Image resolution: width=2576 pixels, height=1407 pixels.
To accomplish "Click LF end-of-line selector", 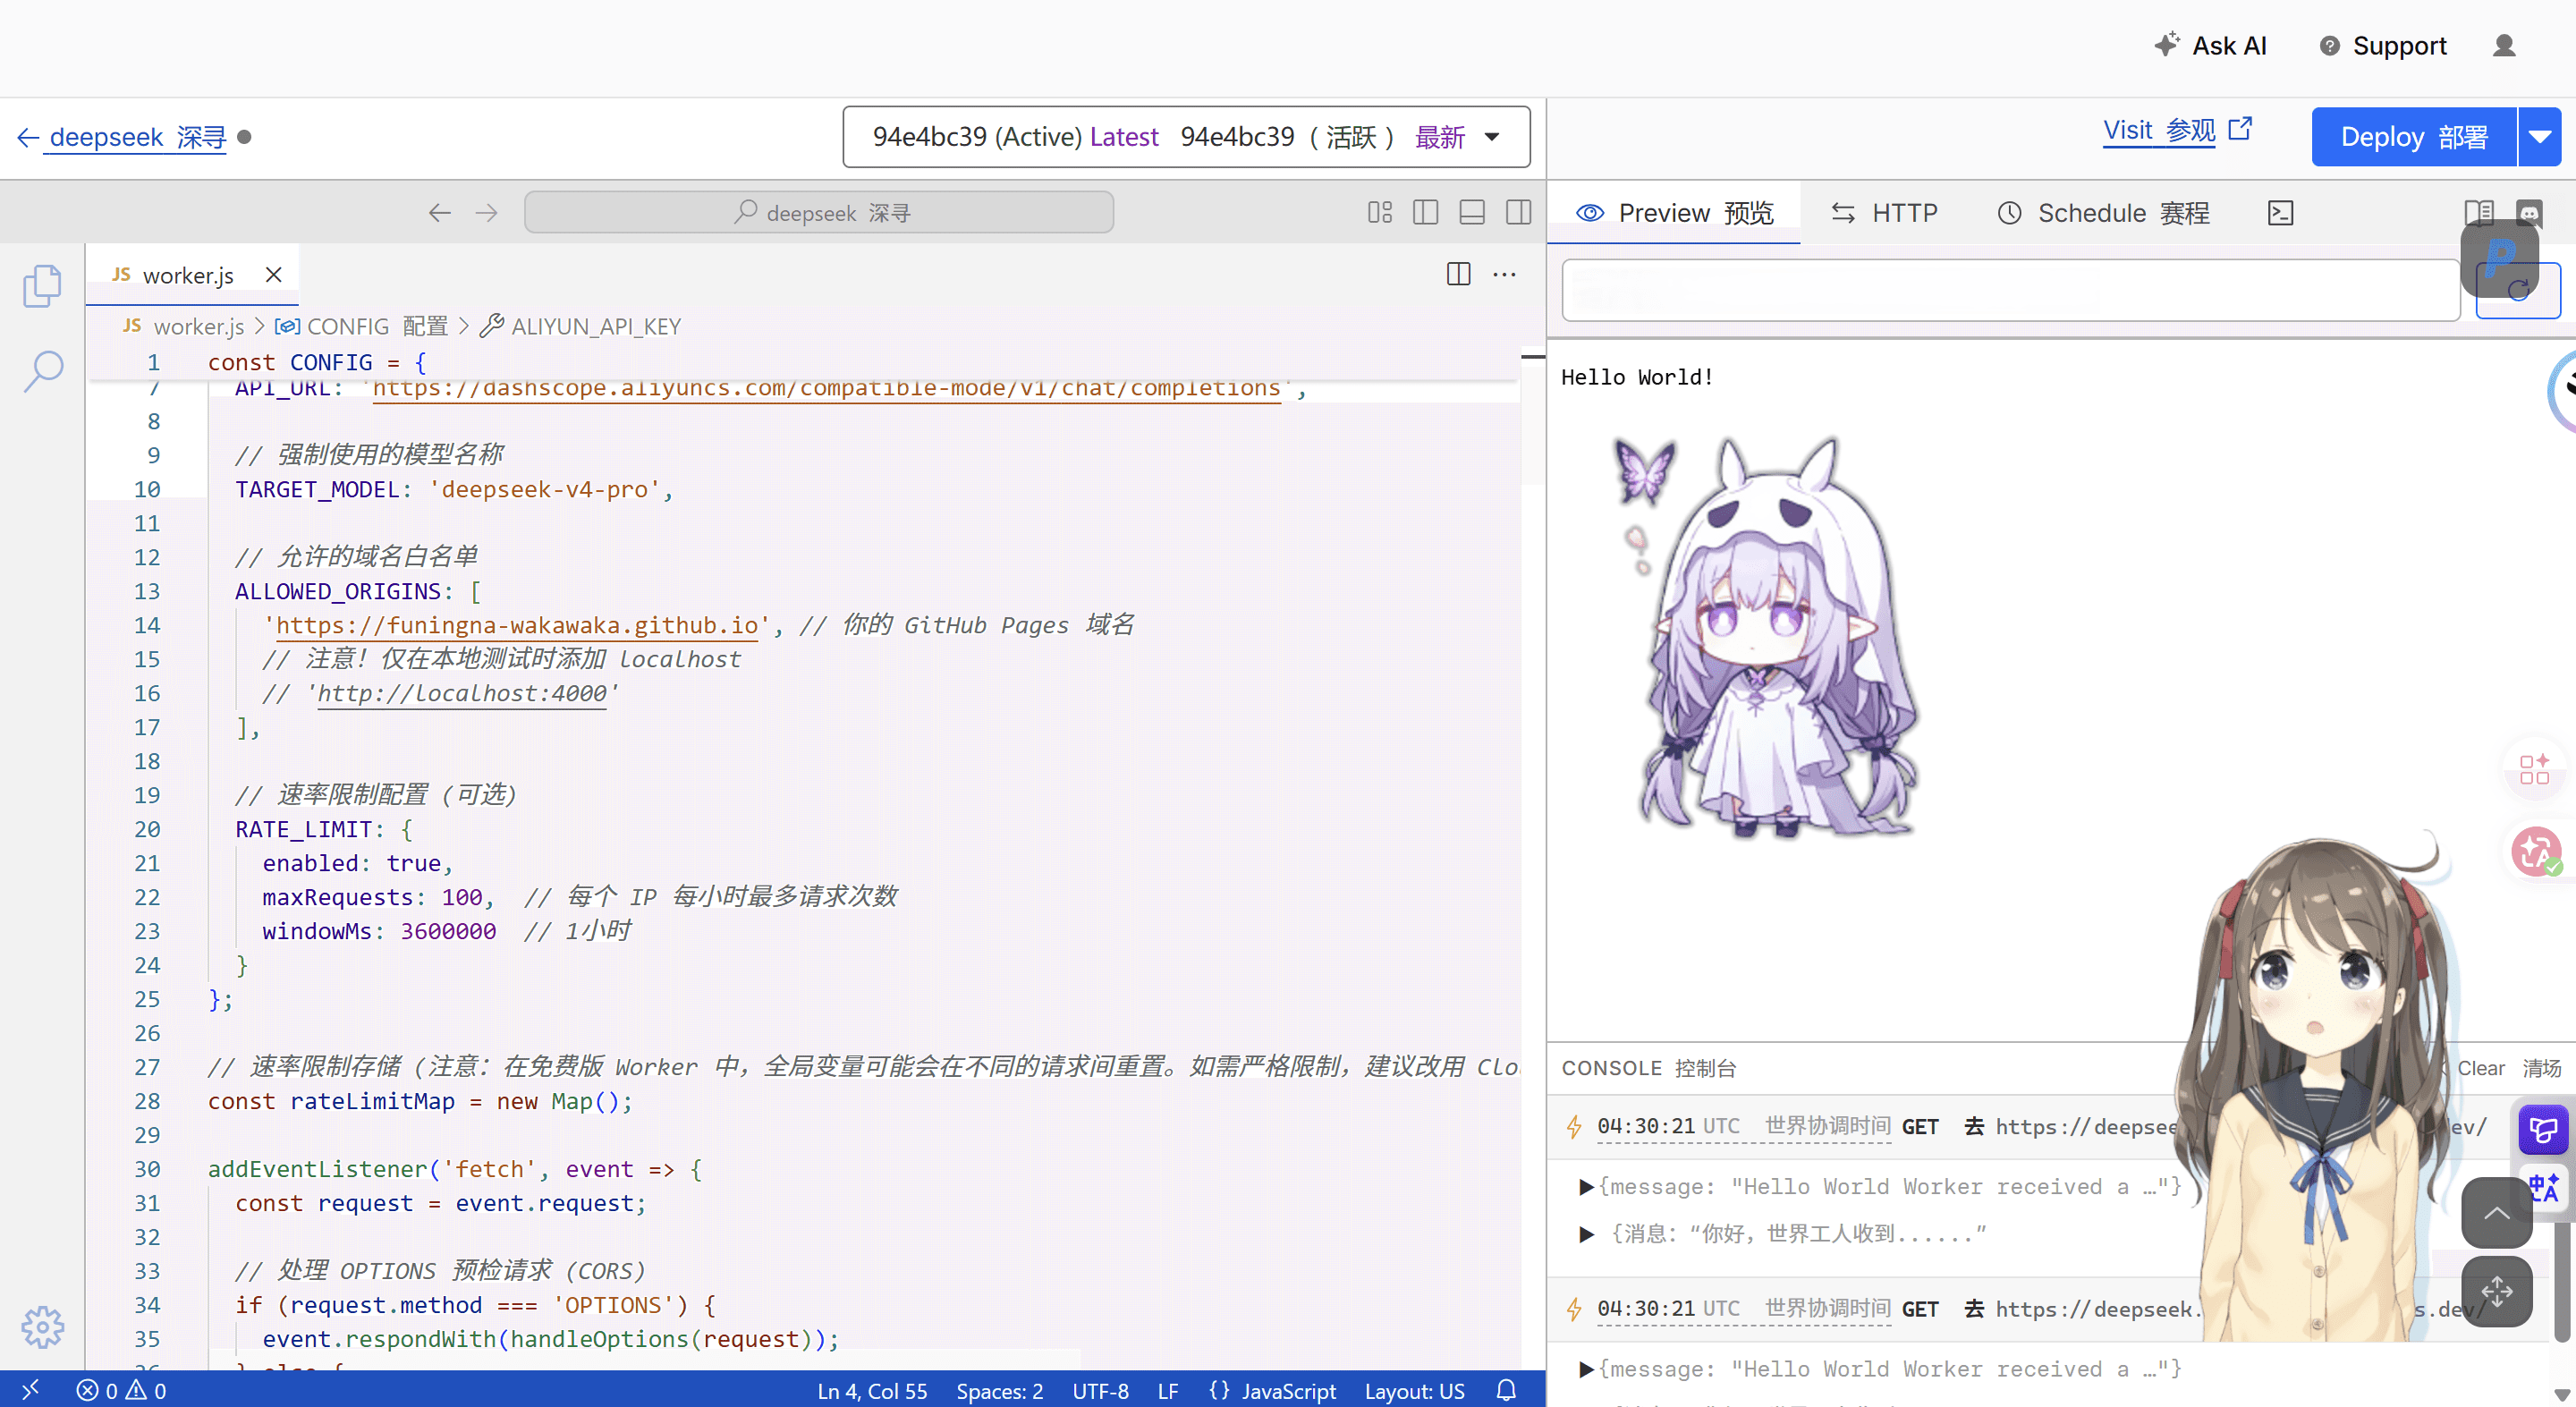I will (1168, 1391).
